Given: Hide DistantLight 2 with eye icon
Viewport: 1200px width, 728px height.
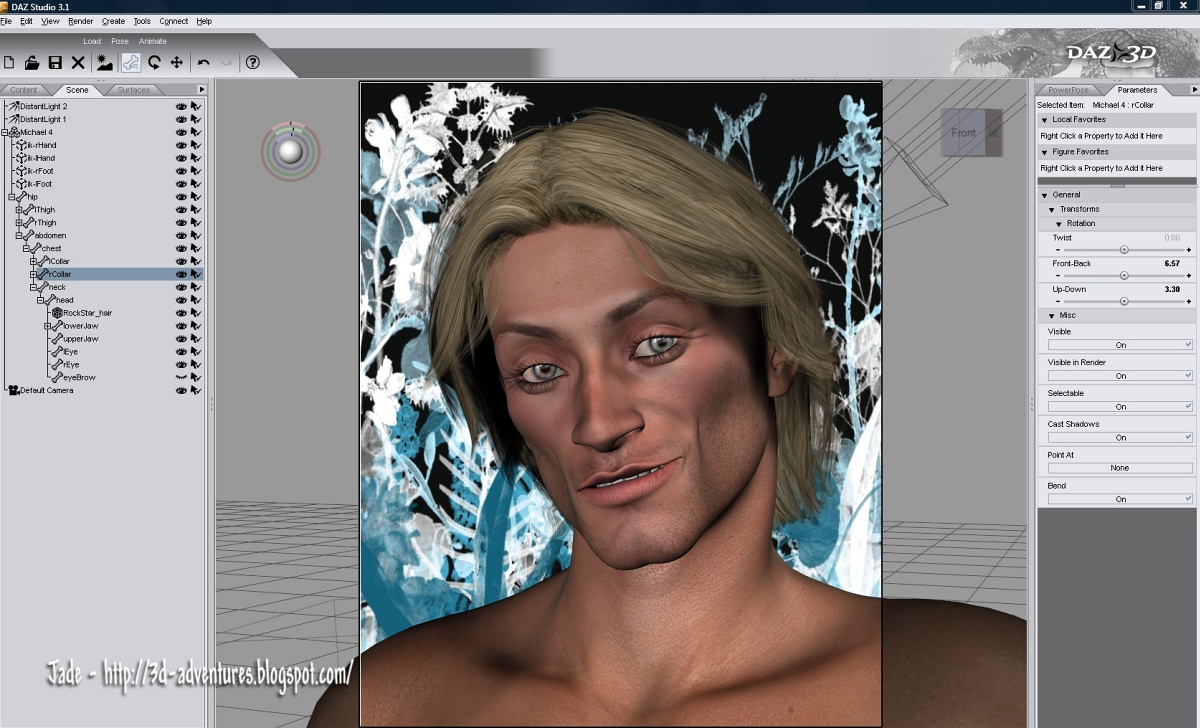Looking at the screenshot, I should 182,106.
